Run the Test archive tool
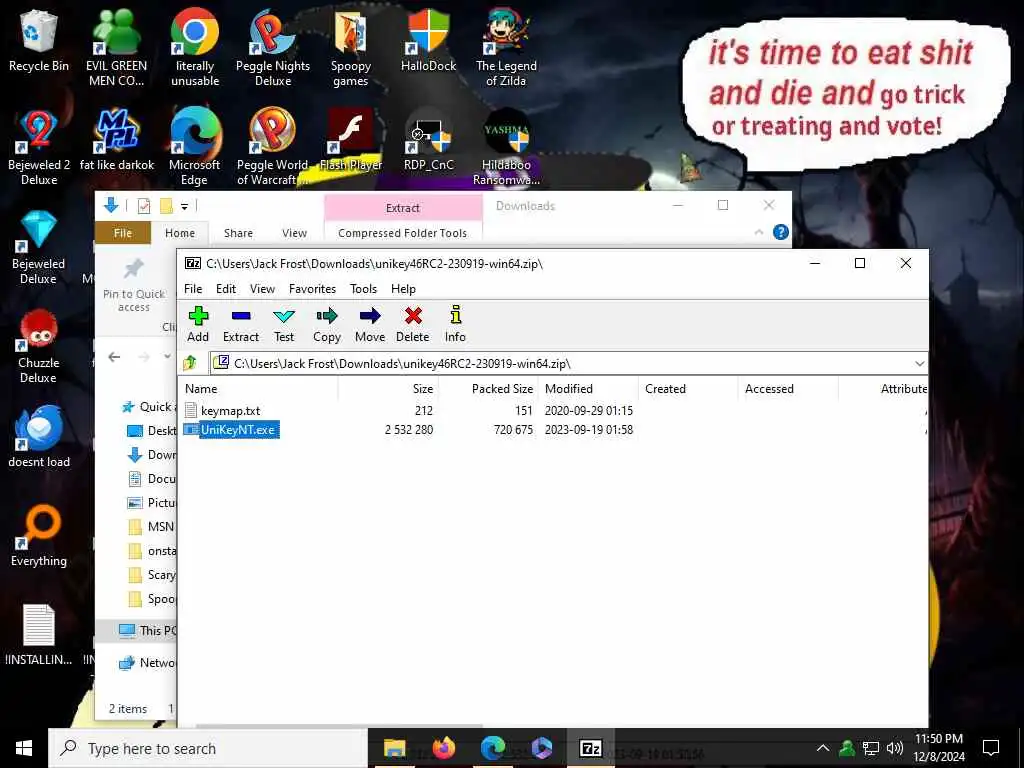The width and height of the screenshot is (1024, 768). click(x=283, y=324)
